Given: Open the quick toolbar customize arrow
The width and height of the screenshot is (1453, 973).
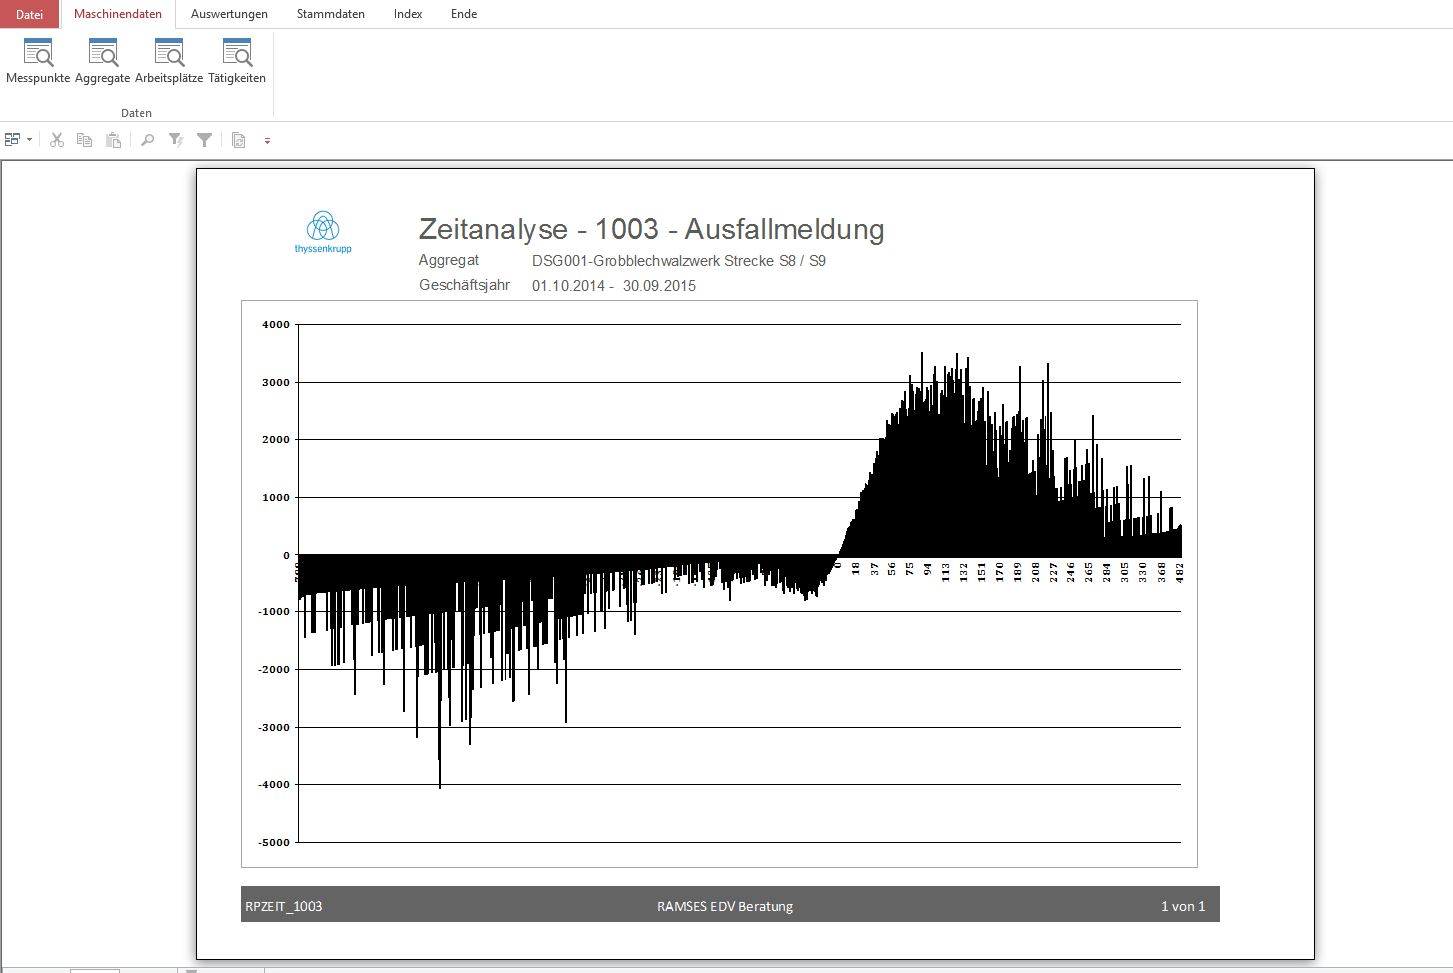Looking at the screenshot, I should tap(267, 141).
